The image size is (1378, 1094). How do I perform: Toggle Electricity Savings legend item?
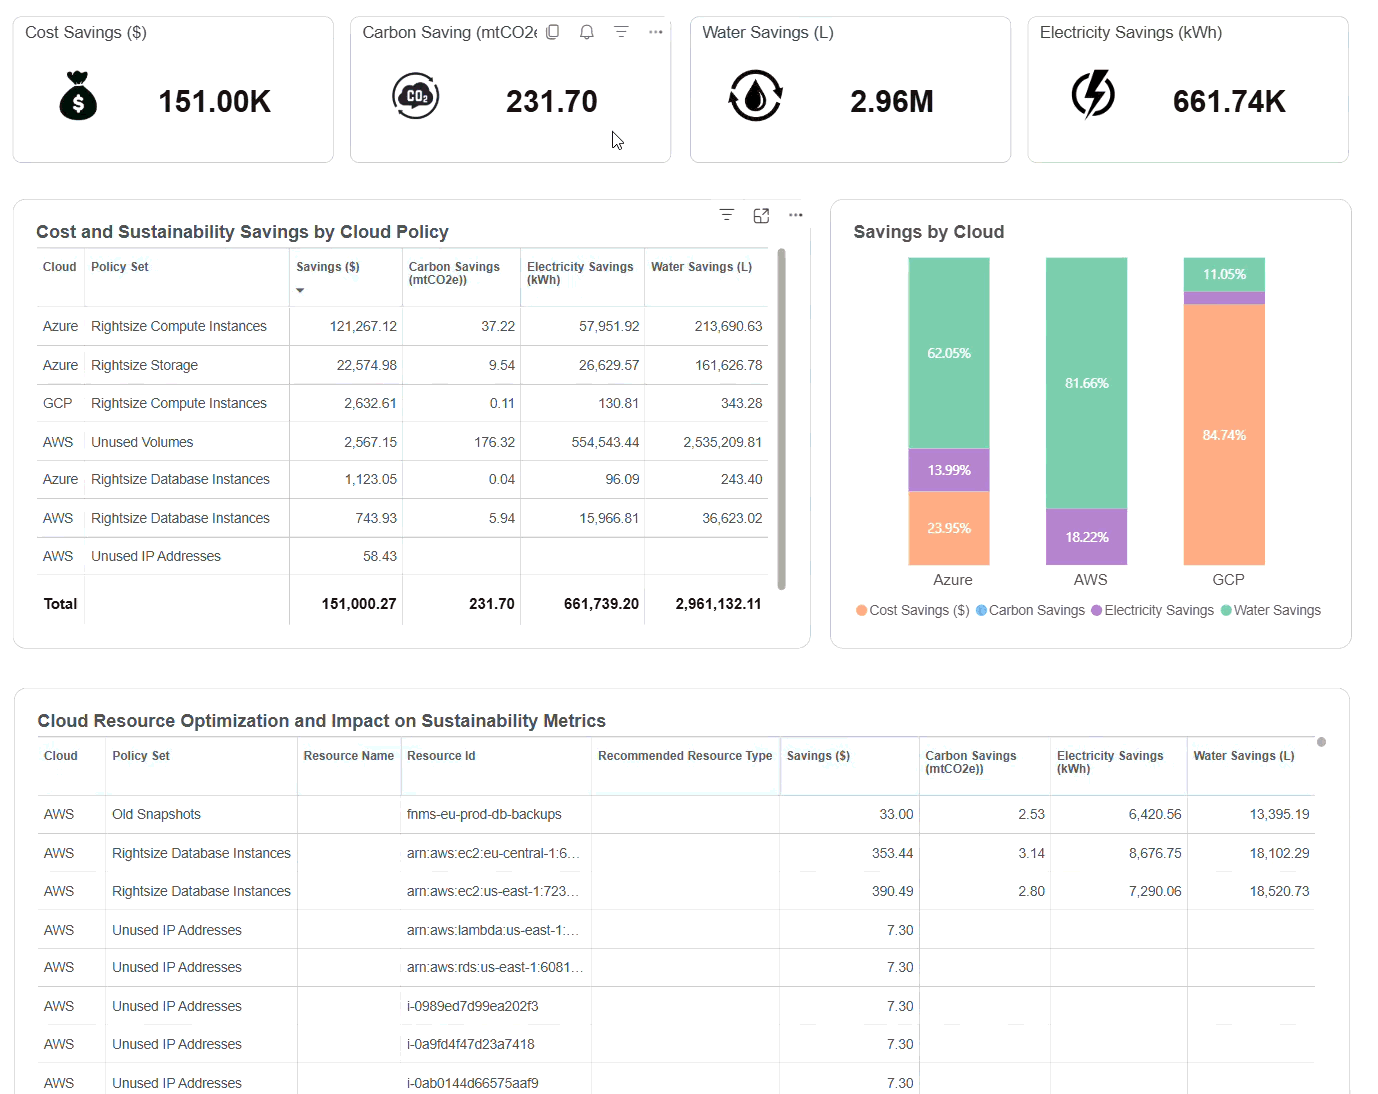[1152, 610]
